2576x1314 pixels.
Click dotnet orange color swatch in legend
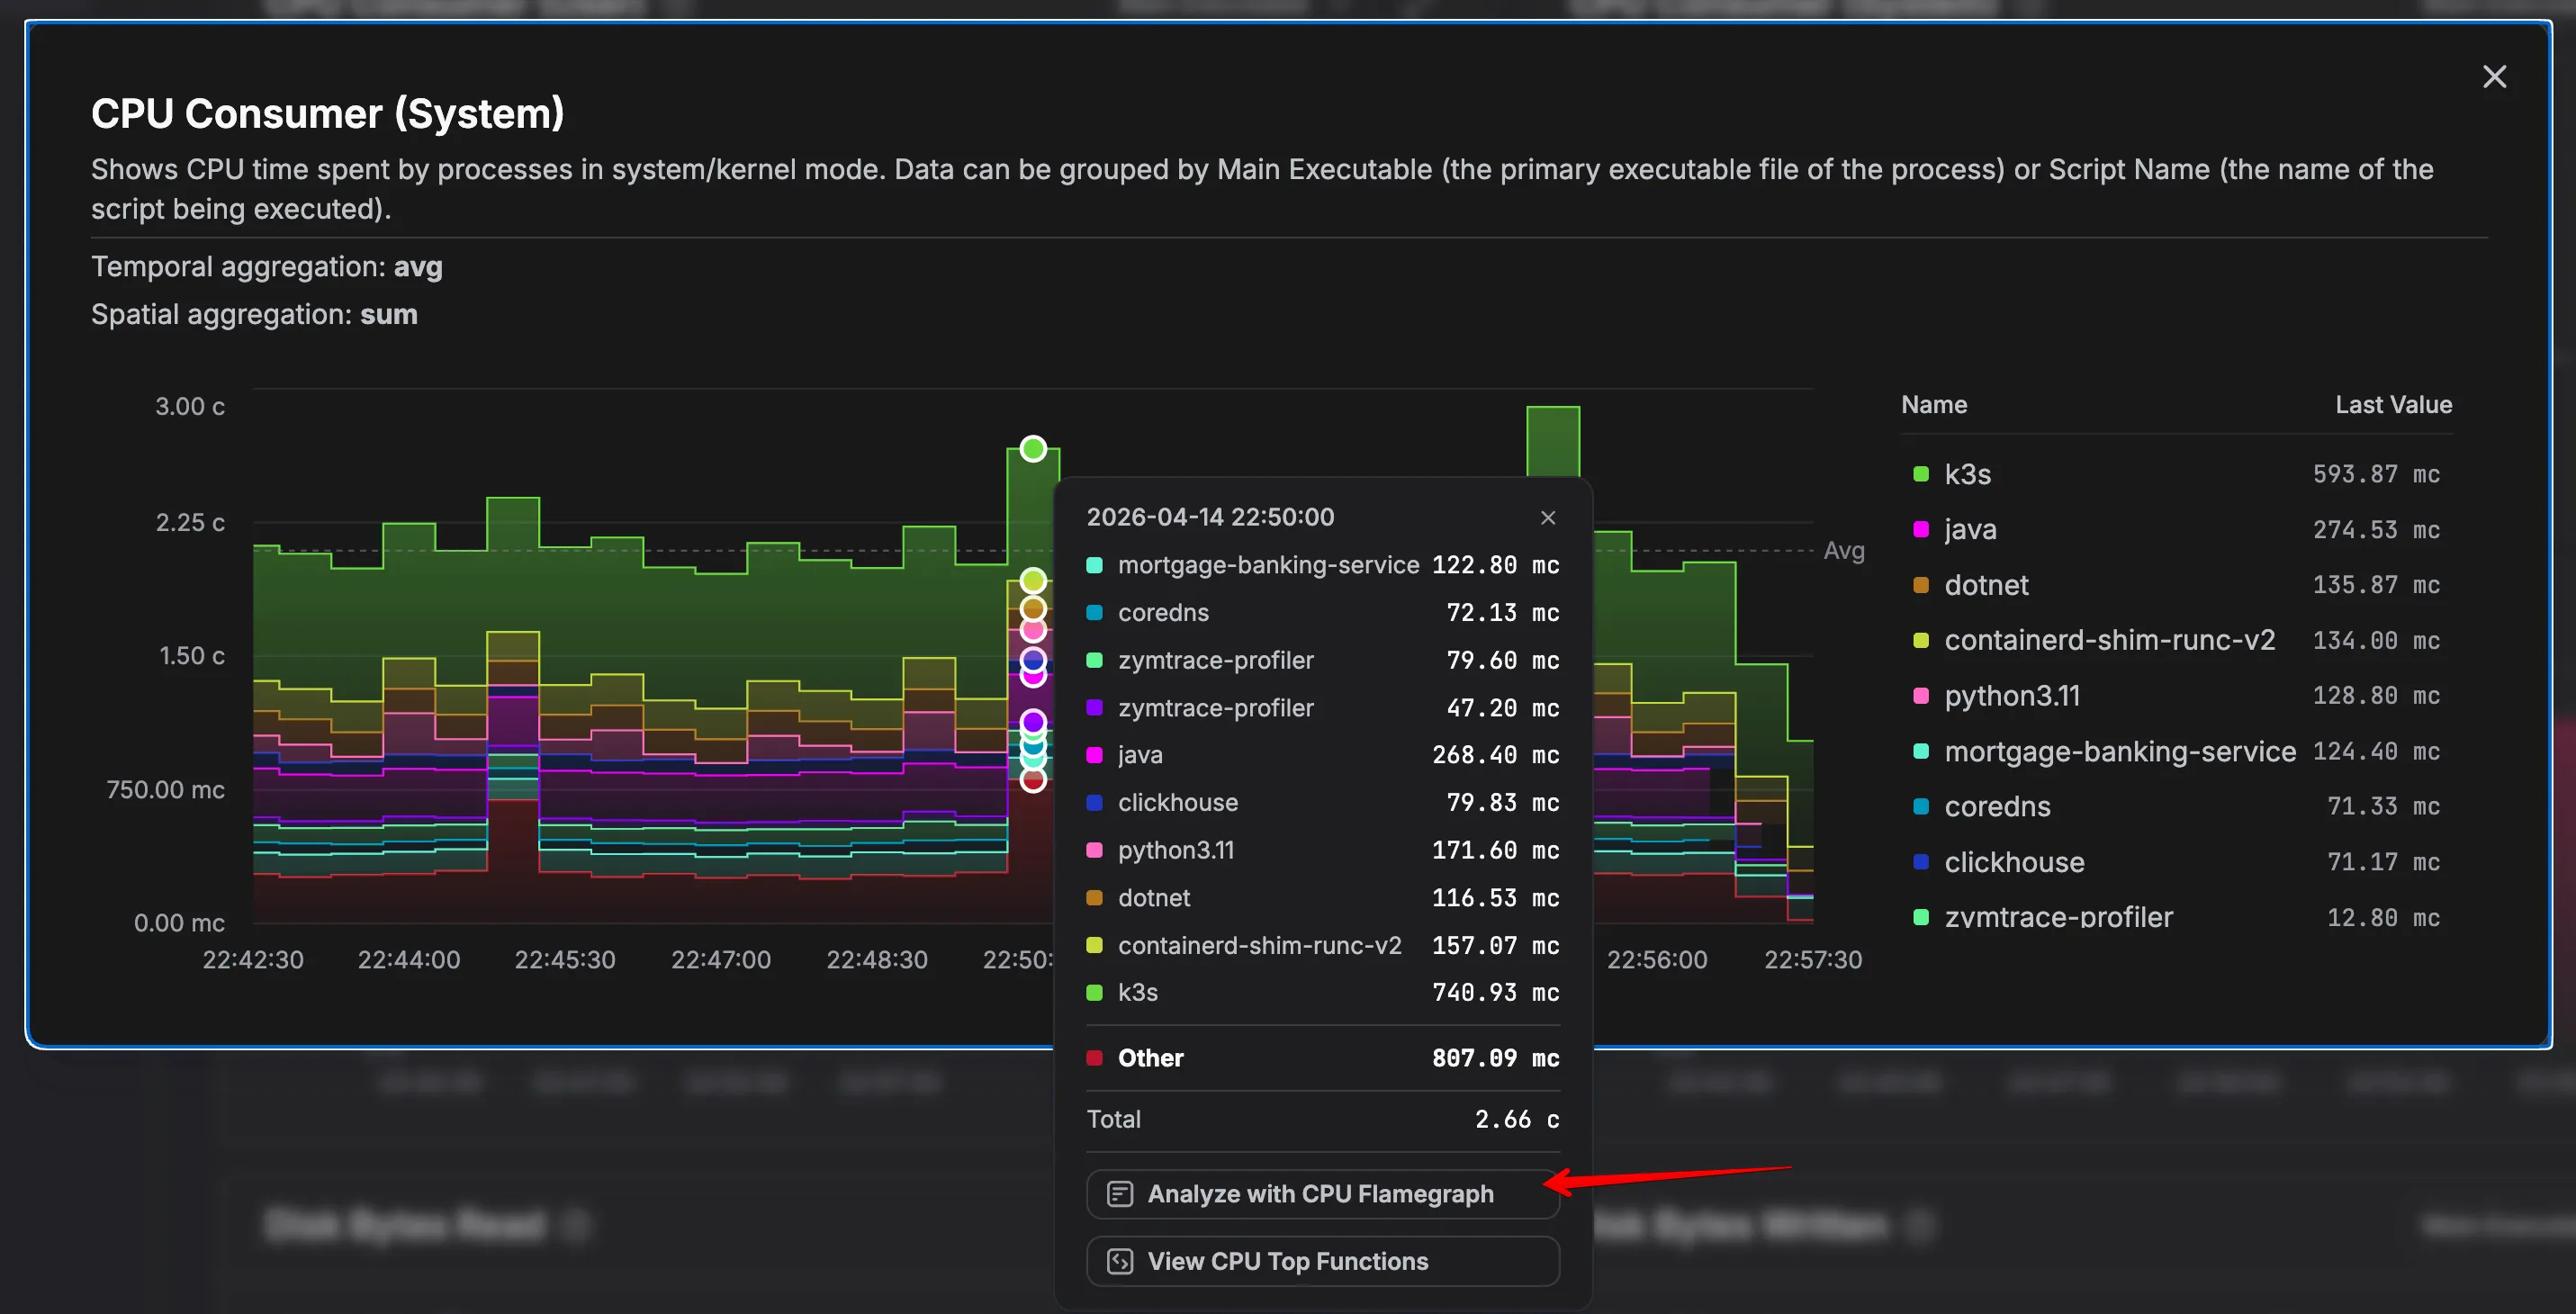(1920, 585)
